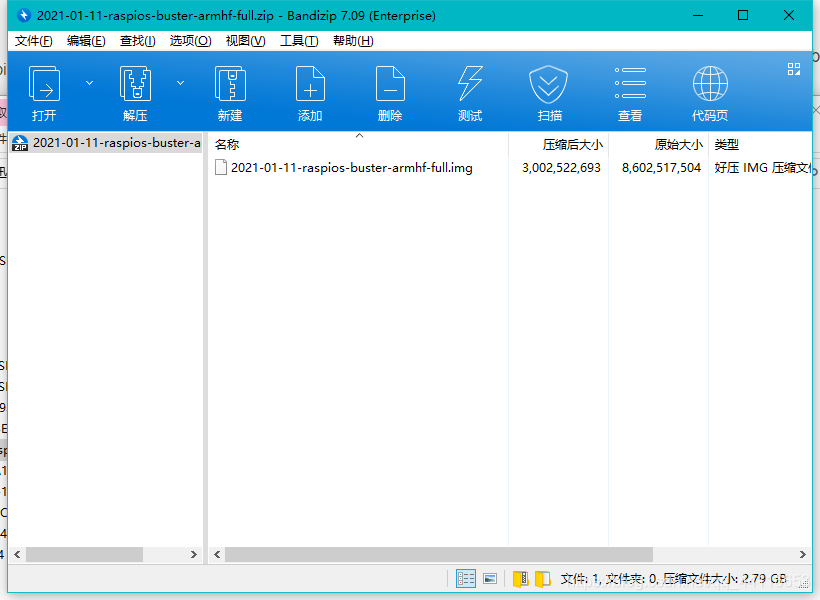Click the yellow open folder status icon
Image resolution: width=820 pixels, height=600 pixels.
[x=543, y=579]
